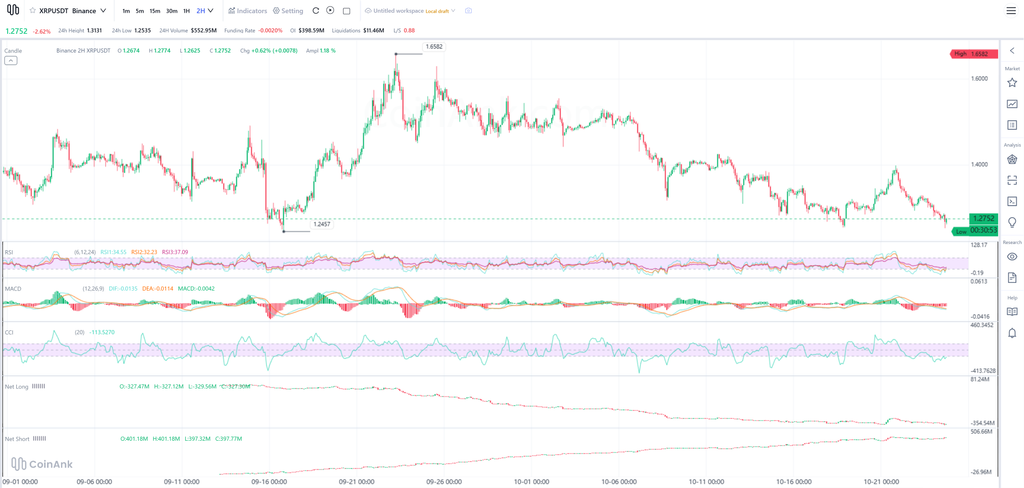Click the Liquidations $11.46M value

[372, 30]
